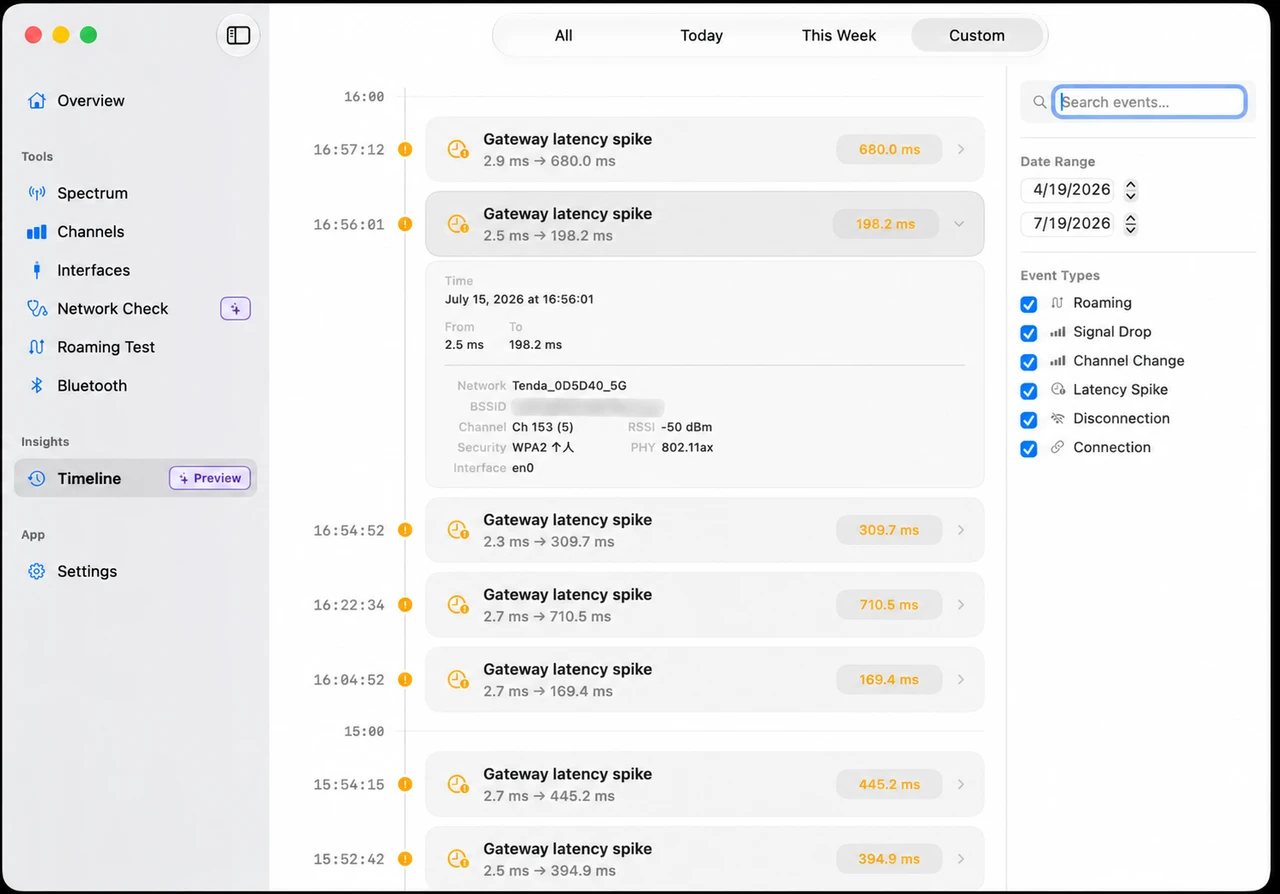Image resolution: width=1280 pixels, height=894 pixels.
Task: Toggle the Latency Spike checkbox
Action: [x=1029, y=391]
